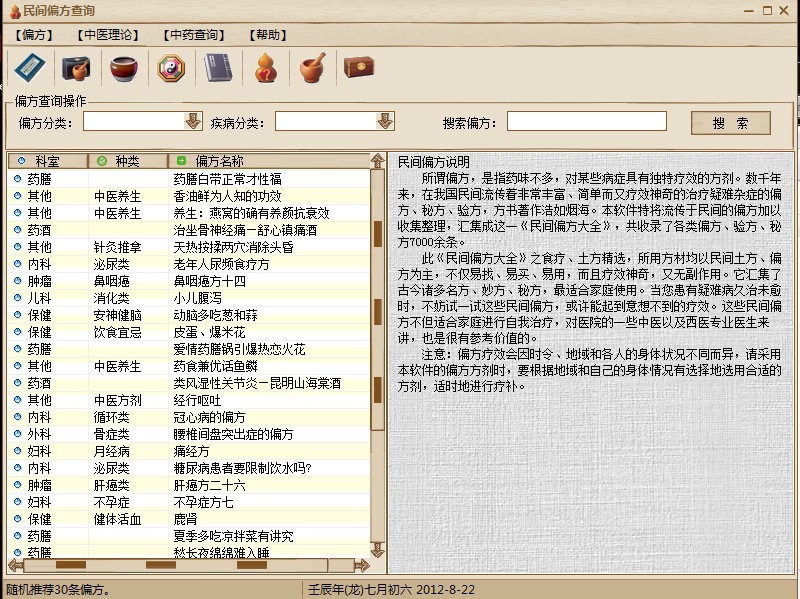Viewport: 800px width, 599px height.
Task: Click the red clay pot toolbar icon
Action: [x=122, y=68]
